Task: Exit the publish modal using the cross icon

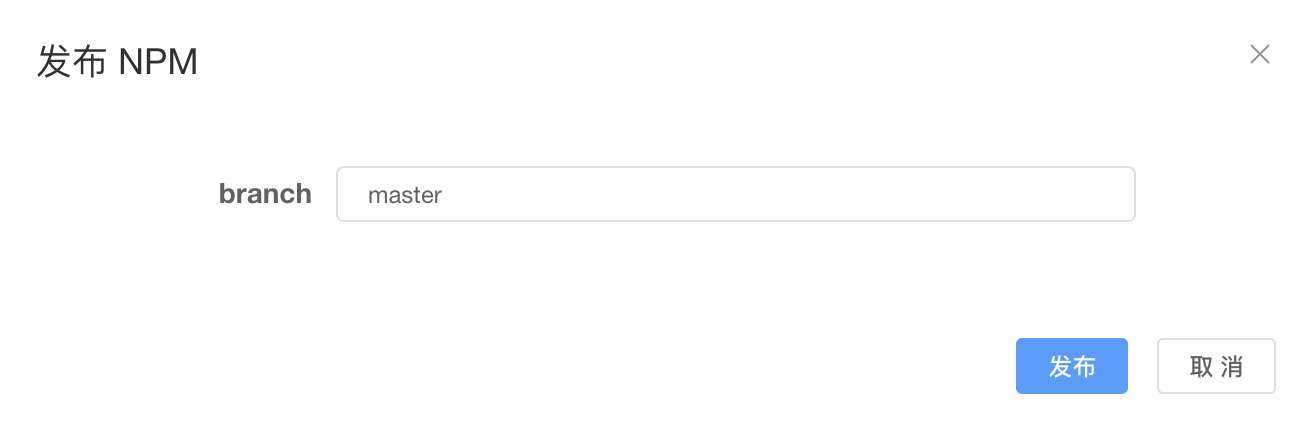Action: tap(1259, 55)
